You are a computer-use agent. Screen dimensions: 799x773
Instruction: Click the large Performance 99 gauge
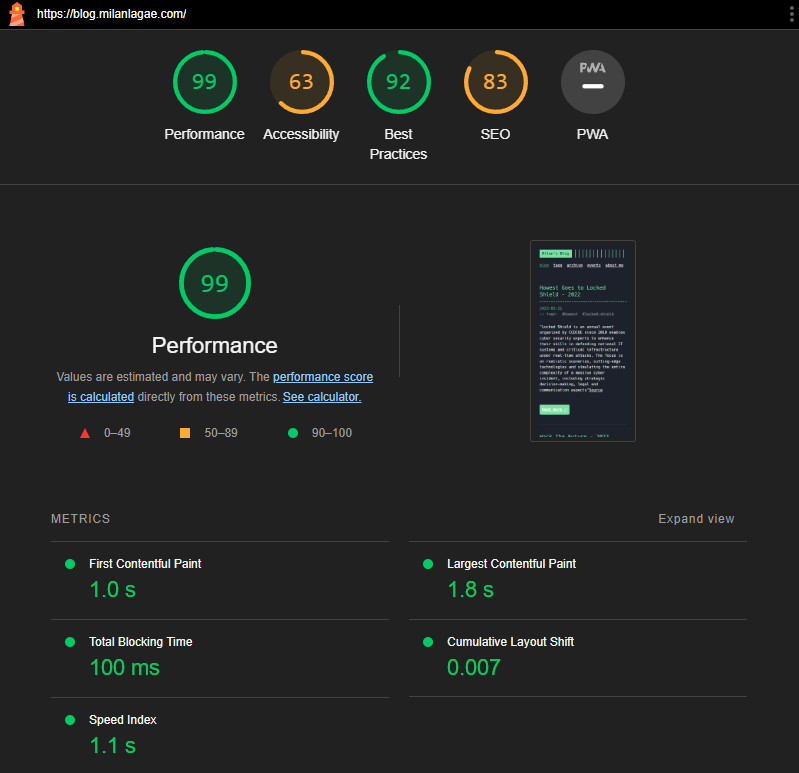pyautogui.click(x=215, y=283)
